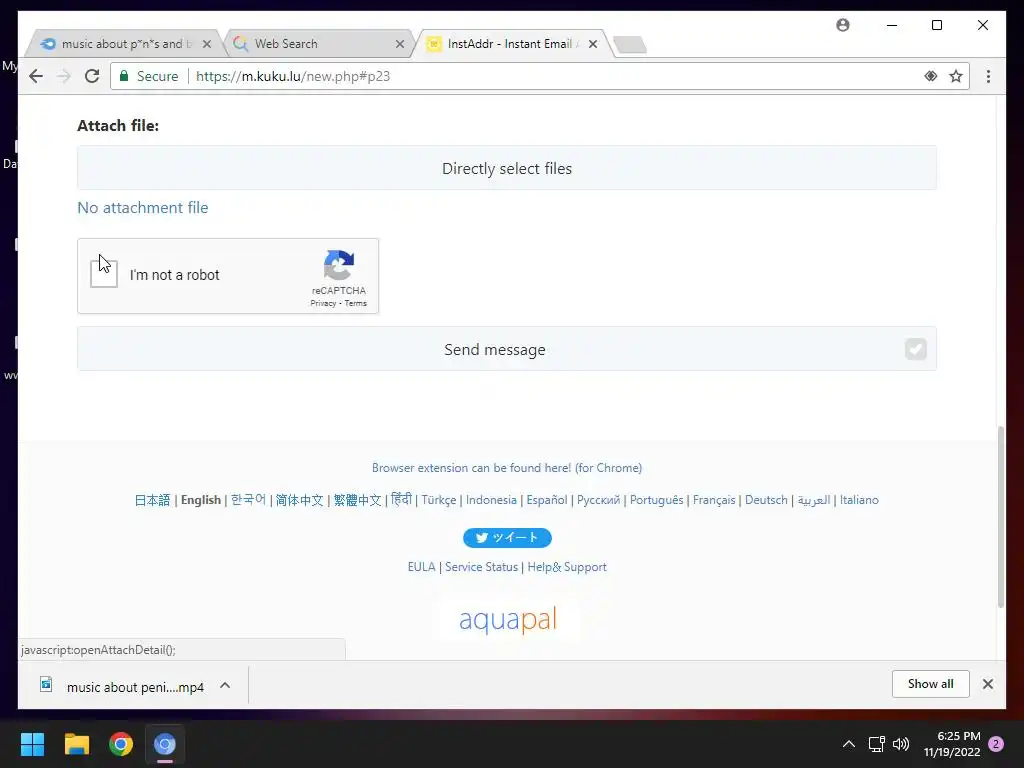
Task: Reload the current page
Action: click(92, 76)
